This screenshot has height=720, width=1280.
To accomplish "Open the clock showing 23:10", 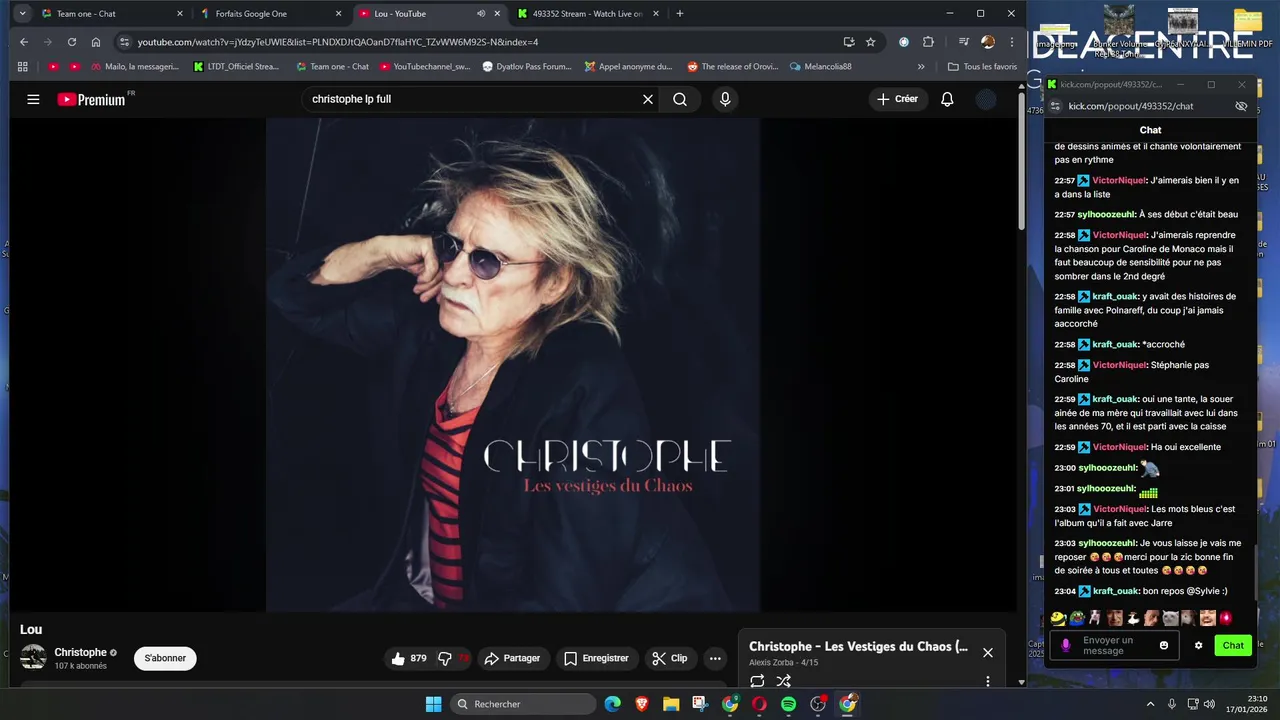I will click(x=1247, y=704).
